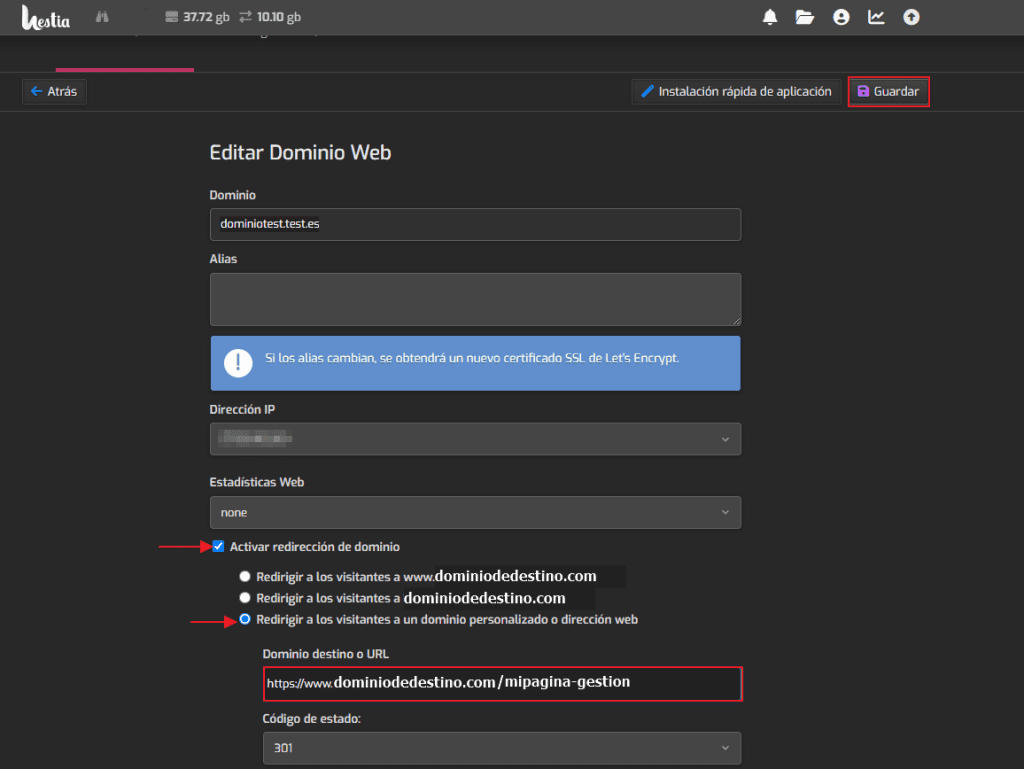Expand the Estadísticas Web dropdown
The width and height of the screenshot is (1024, 769).
(x=475, y=512)
